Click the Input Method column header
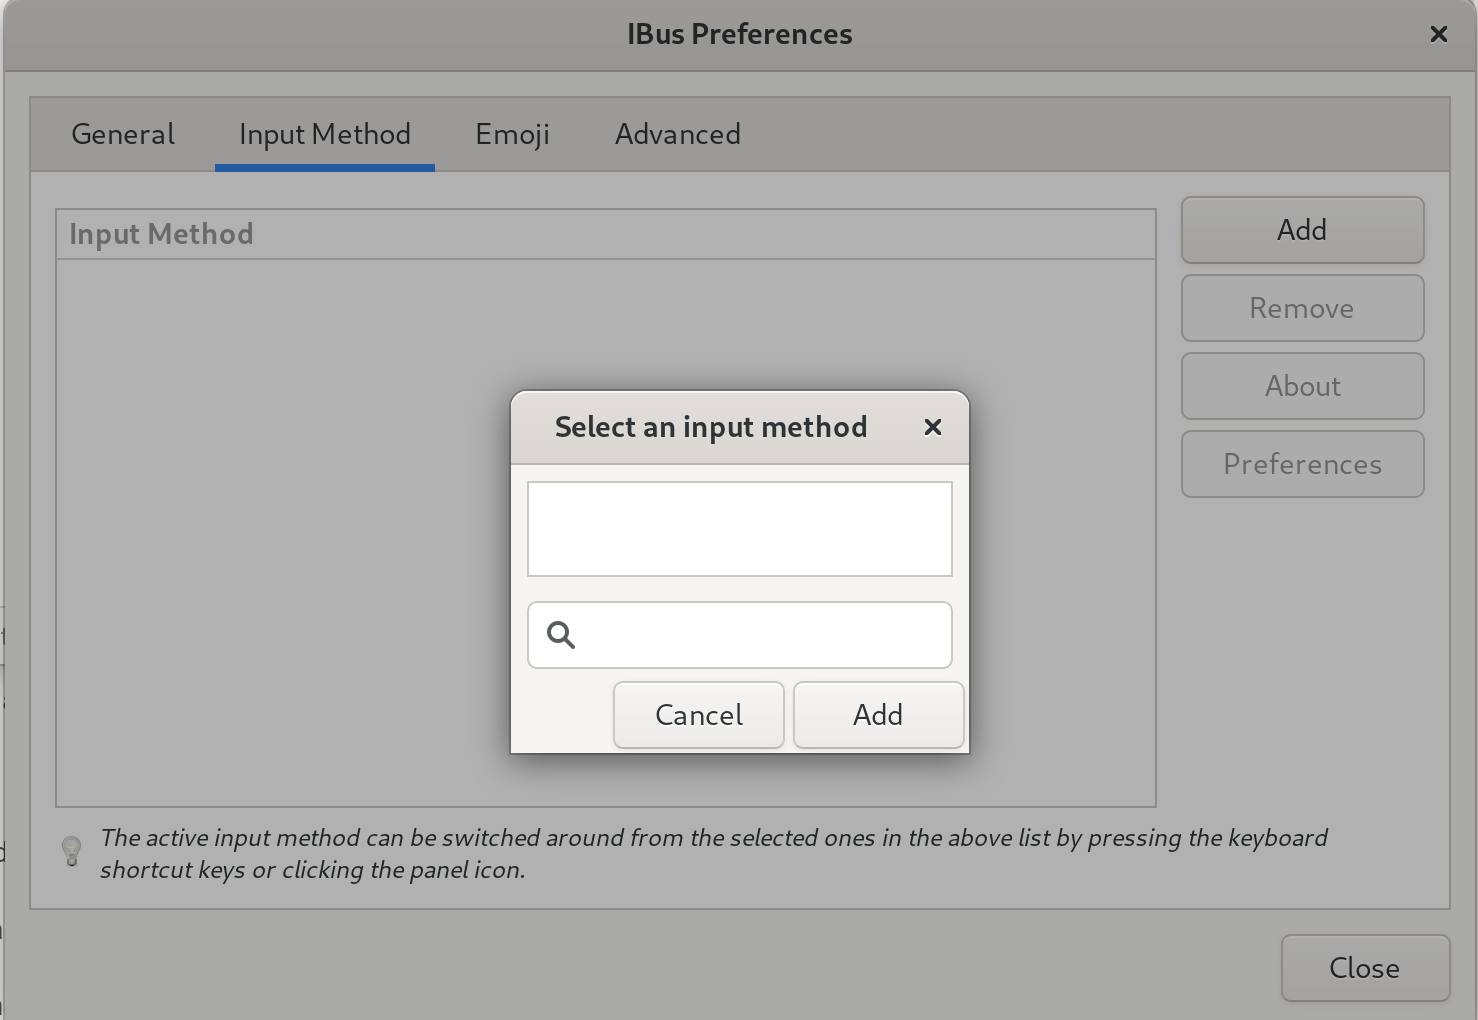 pyautogui.click(x=161, y=233)
